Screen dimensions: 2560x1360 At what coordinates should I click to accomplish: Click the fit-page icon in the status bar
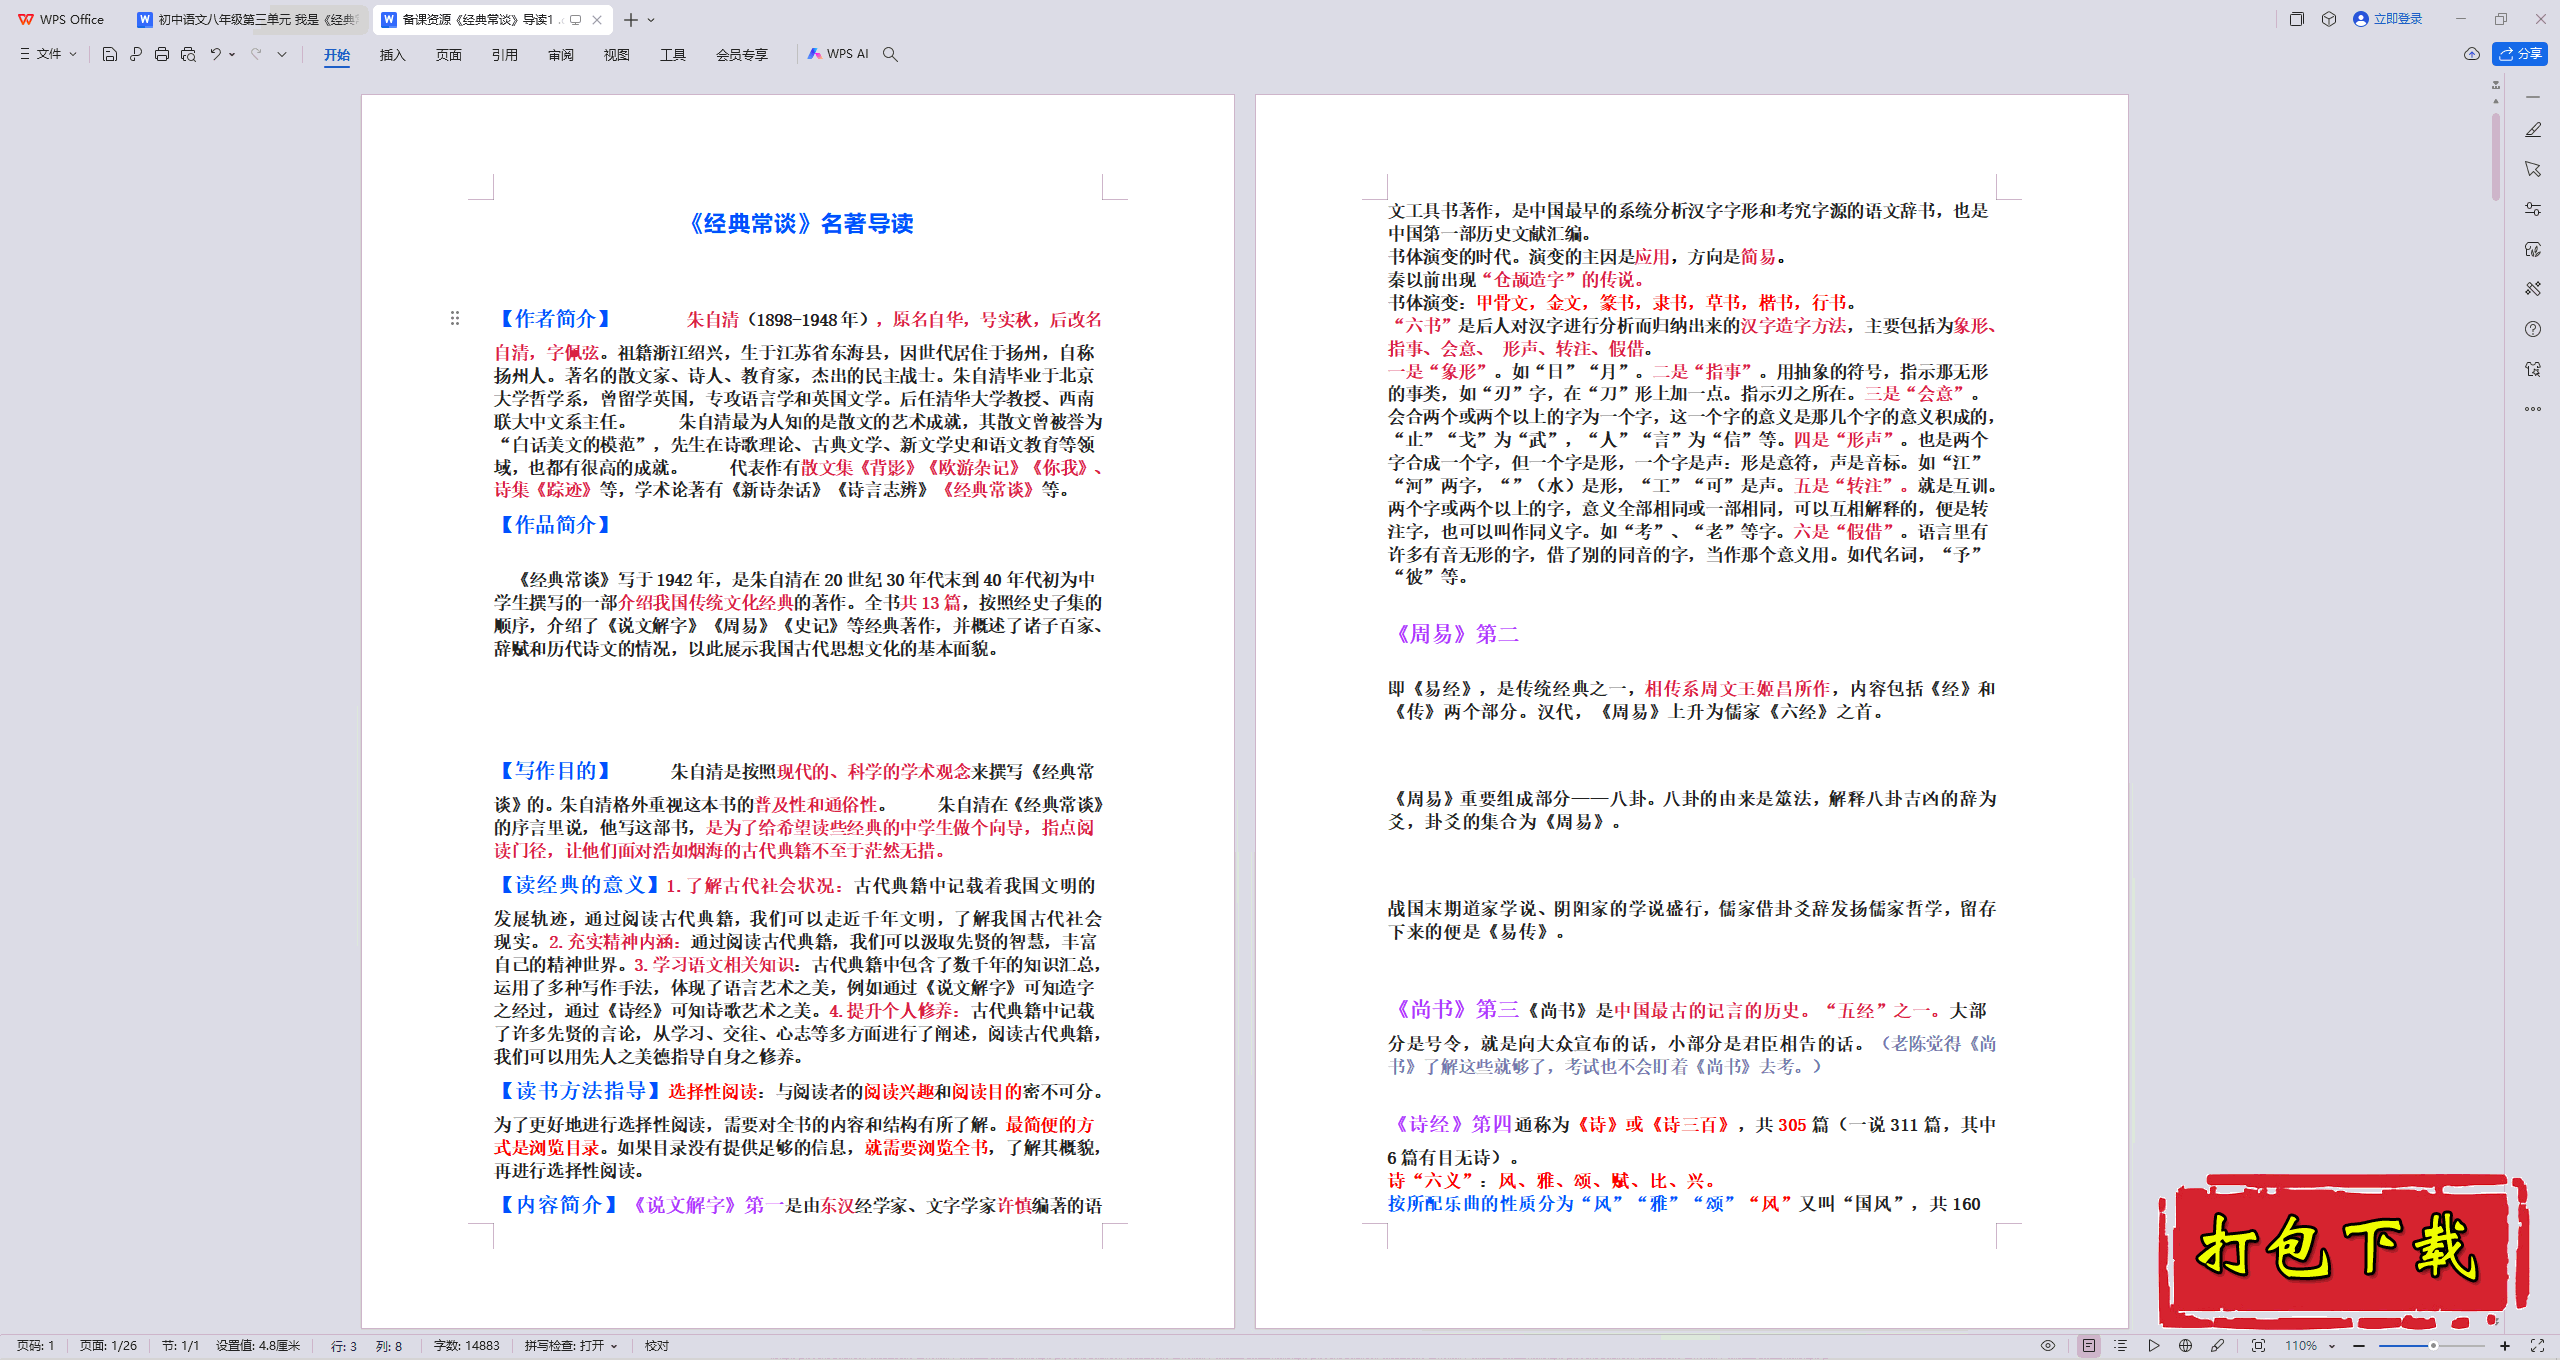(2258, 1346)
